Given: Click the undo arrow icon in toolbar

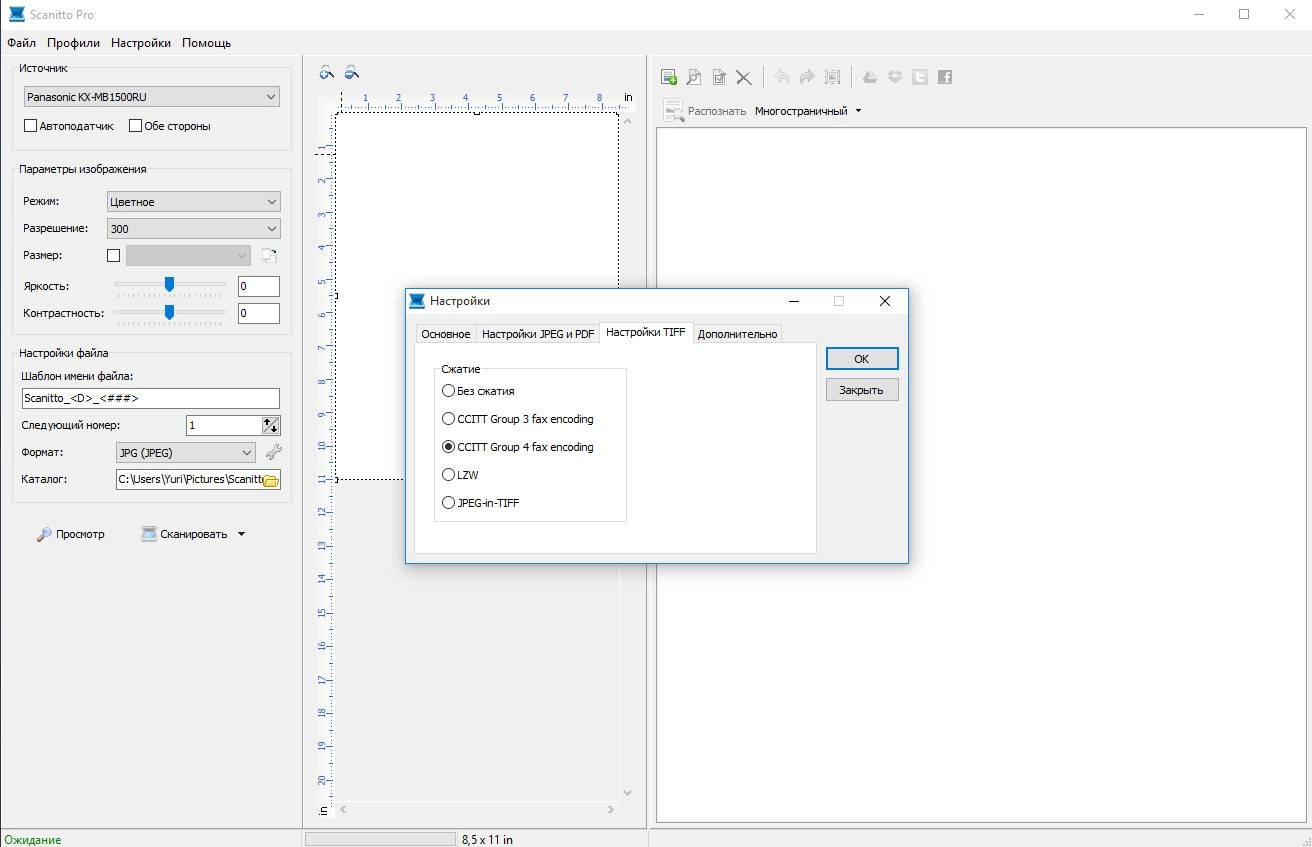Looking at the screenshot, I should click(x=782, y=77).
